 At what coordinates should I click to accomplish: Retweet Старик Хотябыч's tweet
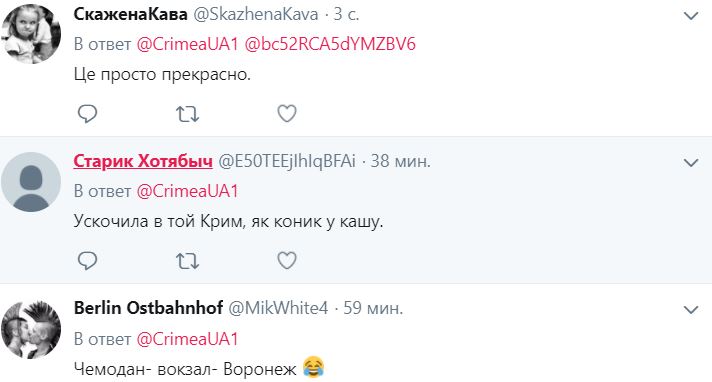tap(187, 261)
